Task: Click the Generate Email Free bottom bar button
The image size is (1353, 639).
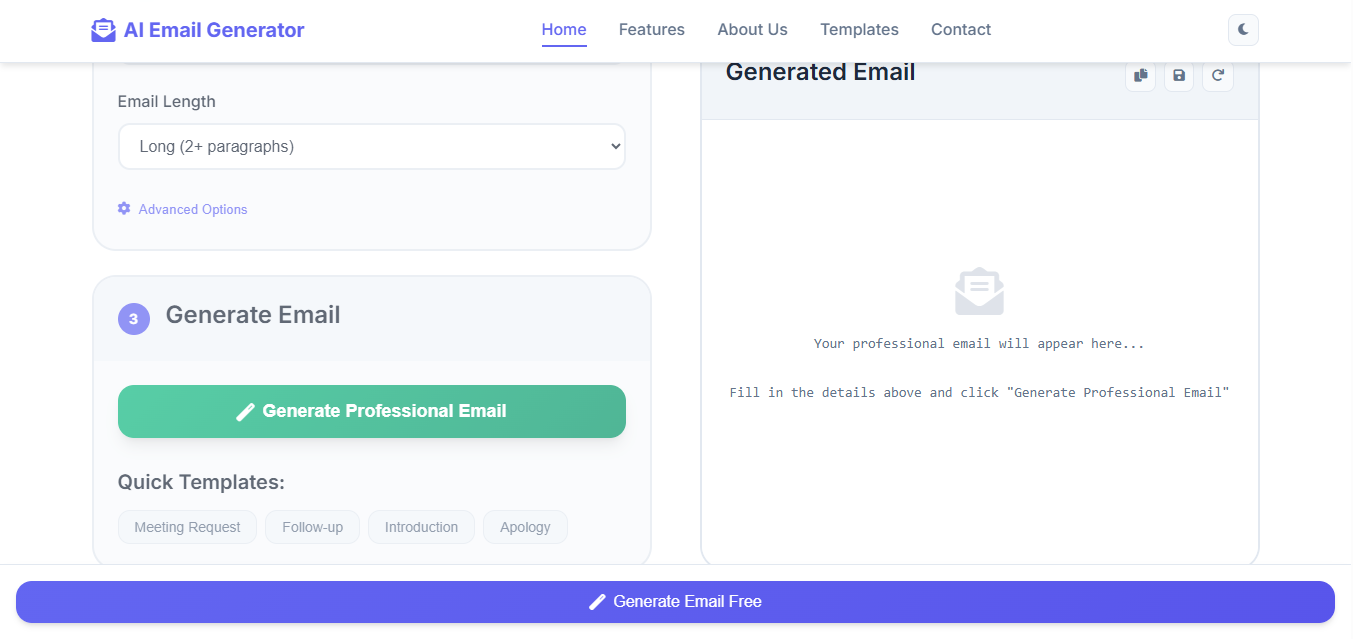Action: pyautogui.click(x=675, y=602)
